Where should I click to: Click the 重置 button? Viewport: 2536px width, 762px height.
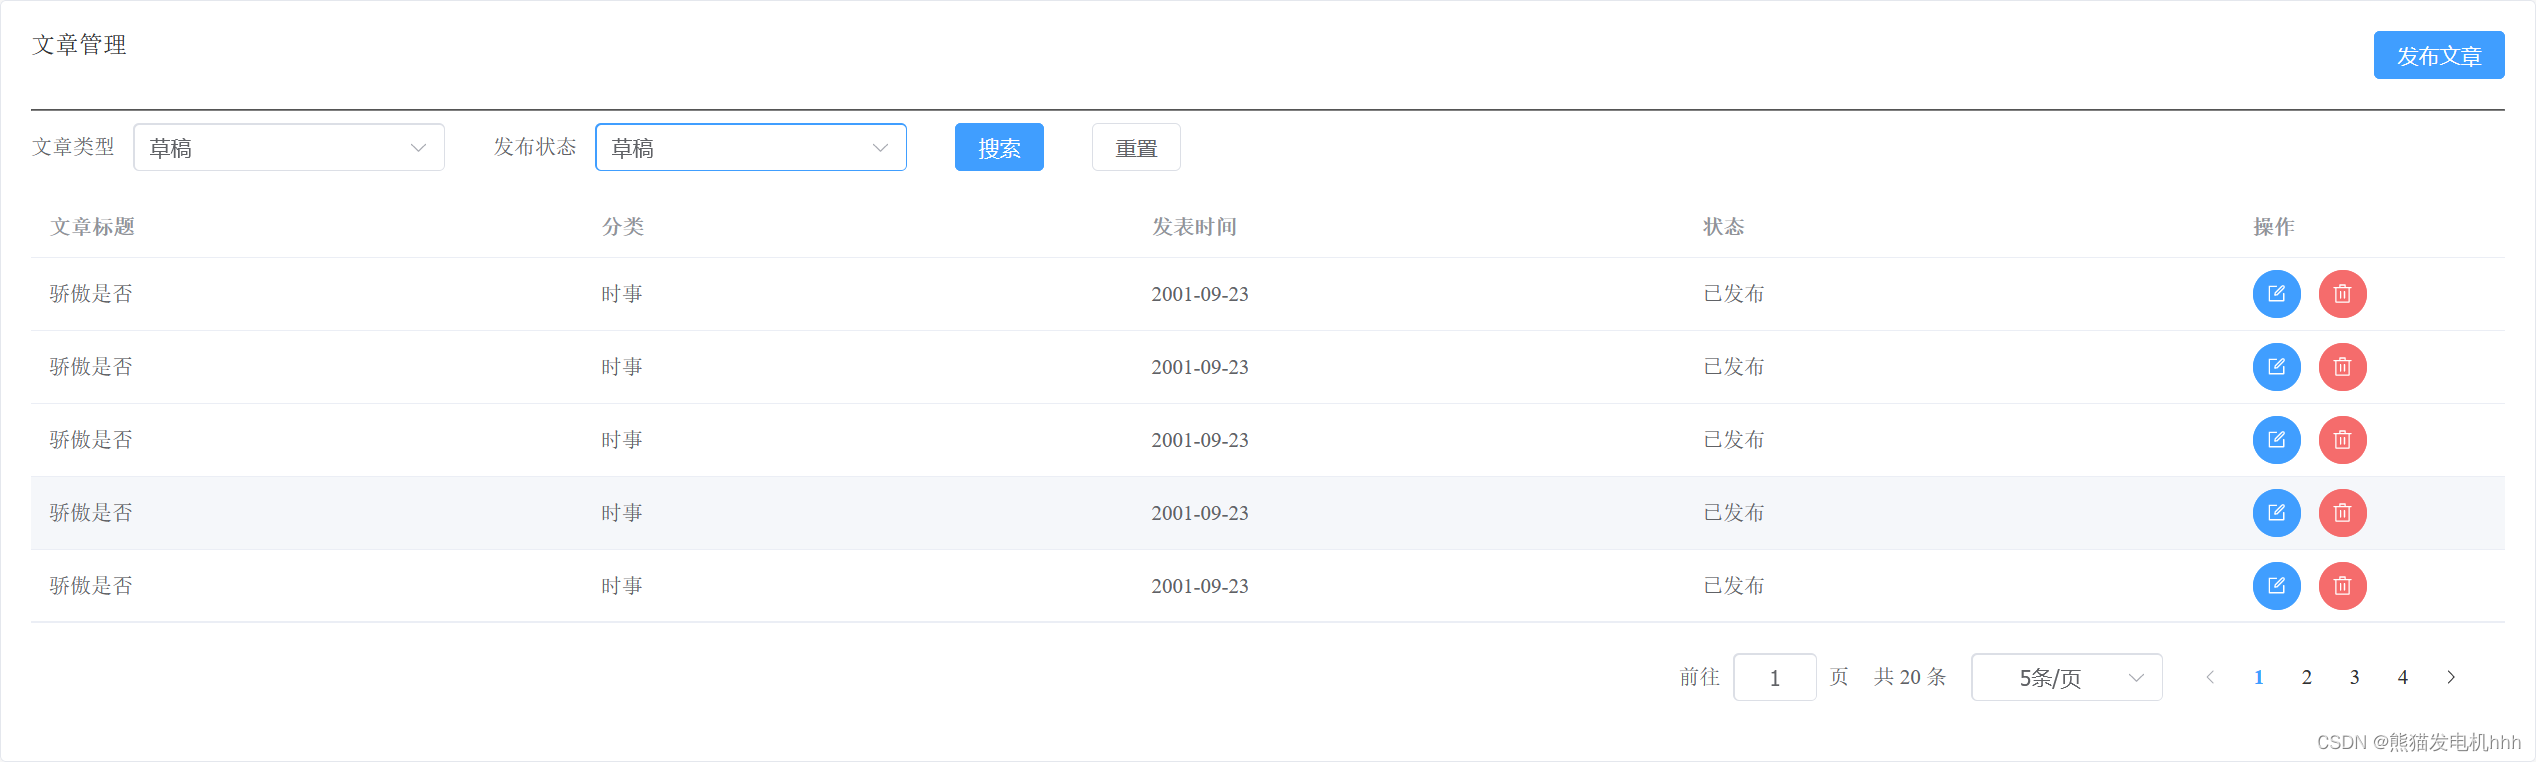click(x=1136, y=147)
